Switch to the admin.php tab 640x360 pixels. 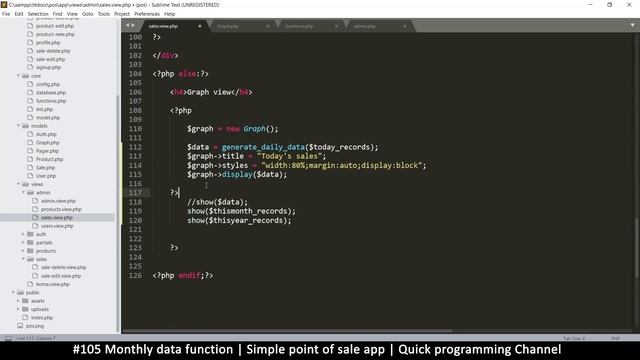click(364, 26)
